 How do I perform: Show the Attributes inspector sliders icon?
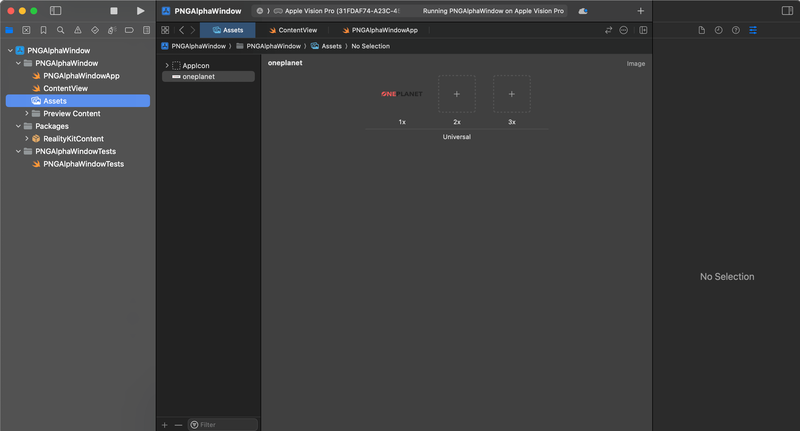753,30
